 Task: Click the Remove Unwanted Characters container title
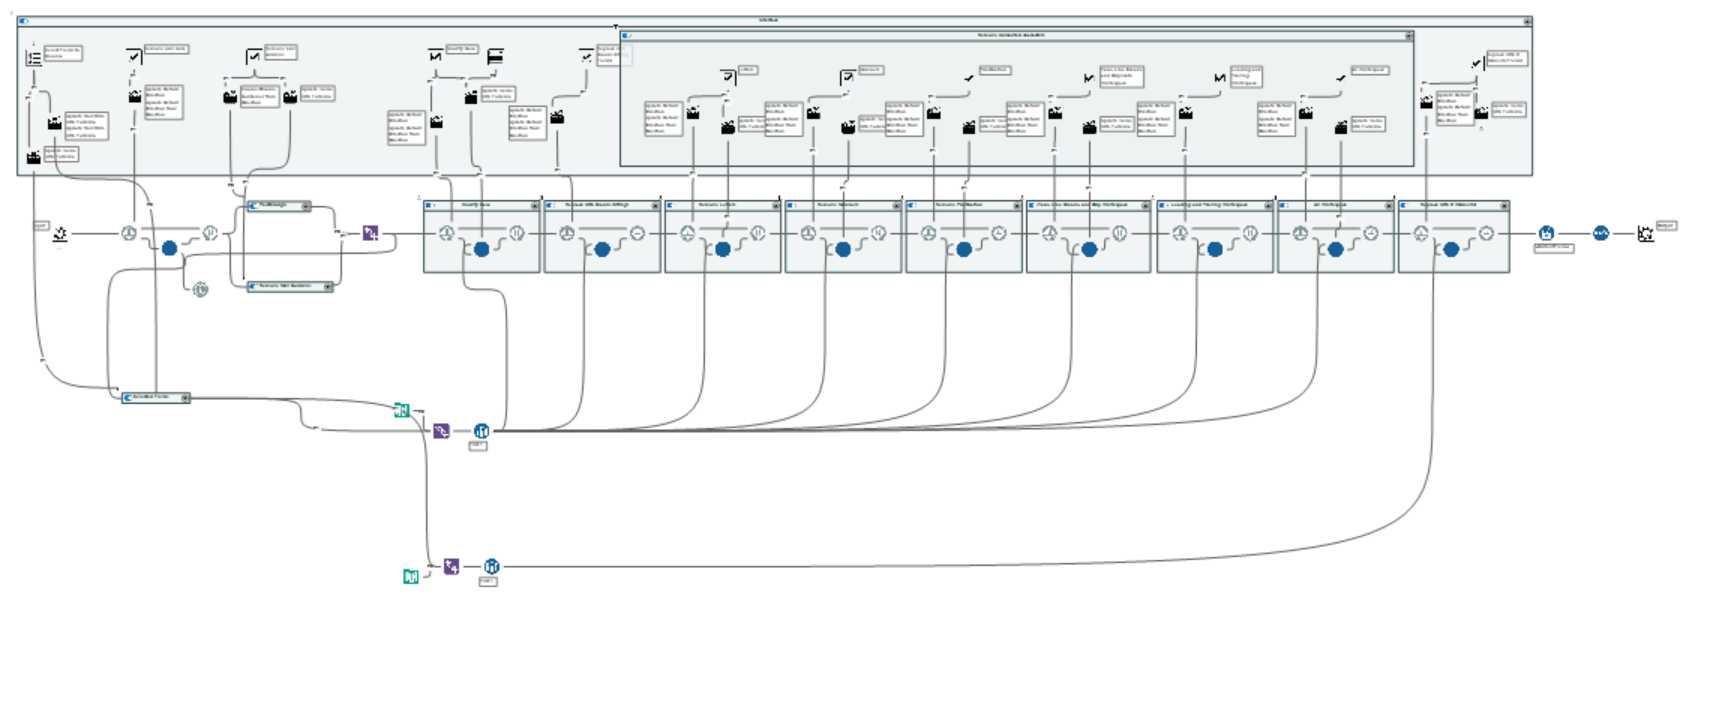click(x=1011, y=35)
